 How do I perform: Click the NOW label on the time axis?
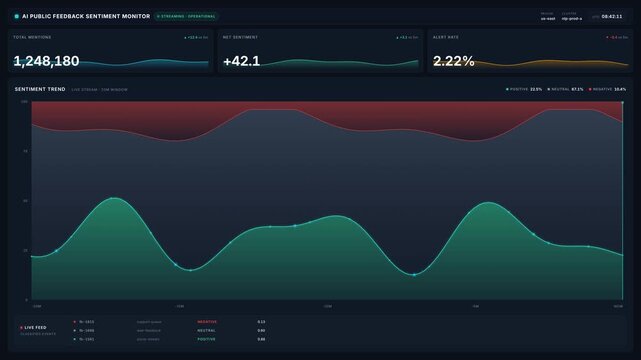618,306
